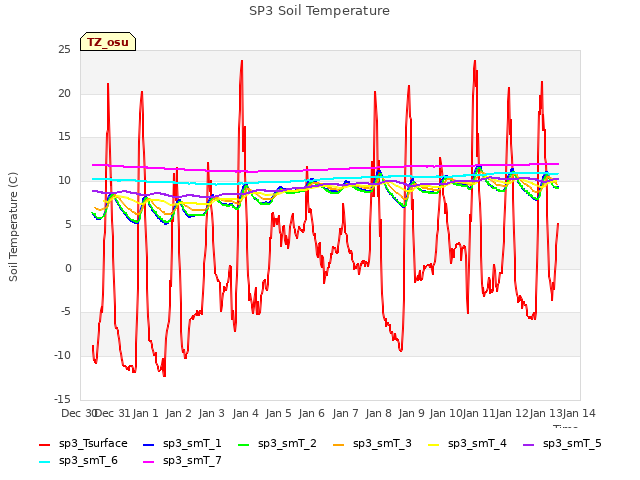Screen dimensions: 640x480
Task: Click the Jan 5 x-axis label
Action: [278, 413]
